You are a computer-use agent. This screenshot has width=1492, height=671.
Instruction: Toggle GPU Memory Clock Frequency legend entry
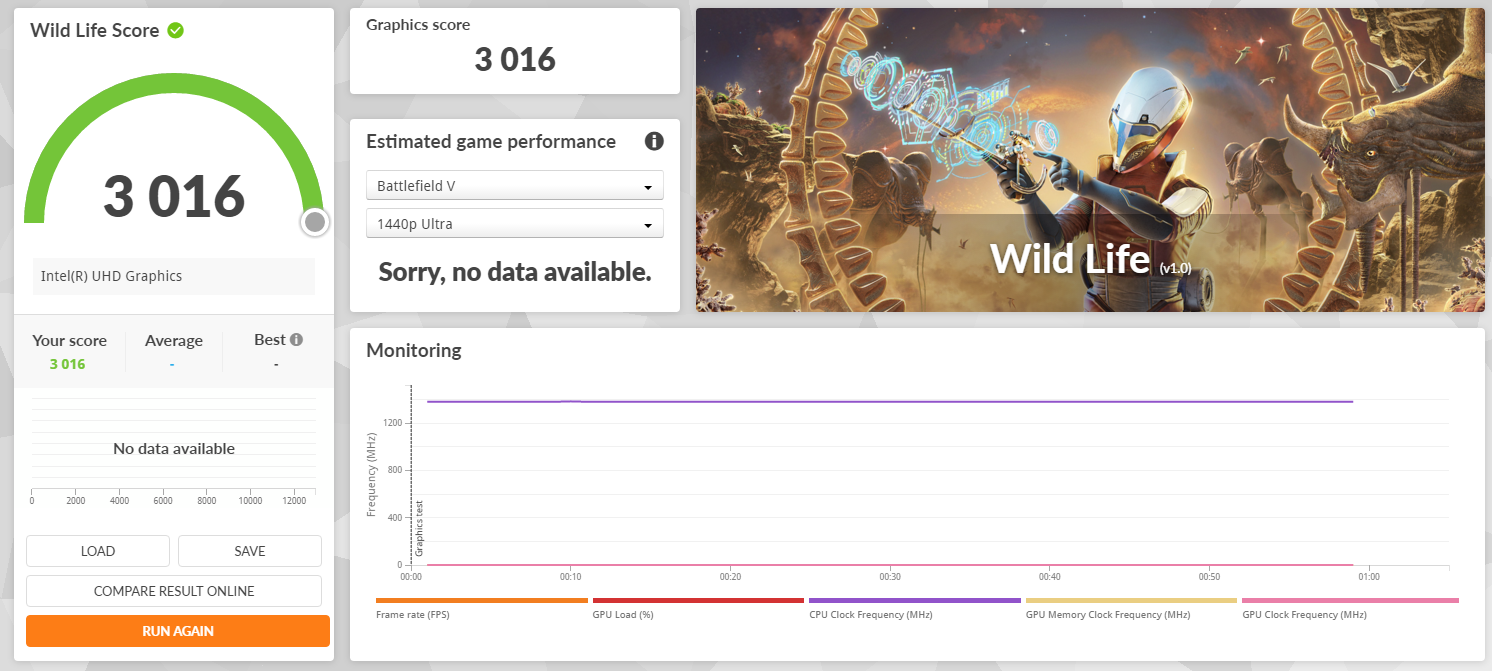pyautogui.click(x=1131, y=608)
